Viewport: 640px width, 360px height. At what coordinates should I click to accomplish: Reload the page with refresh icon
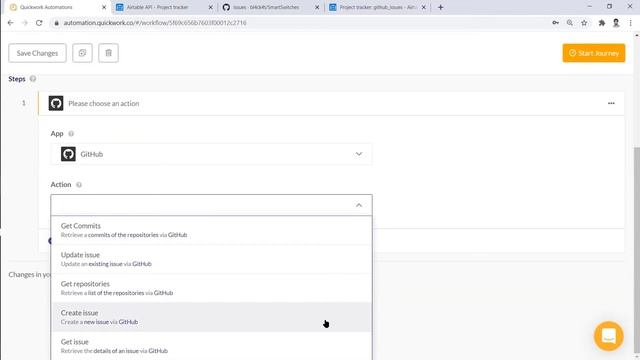coord(39,23)
